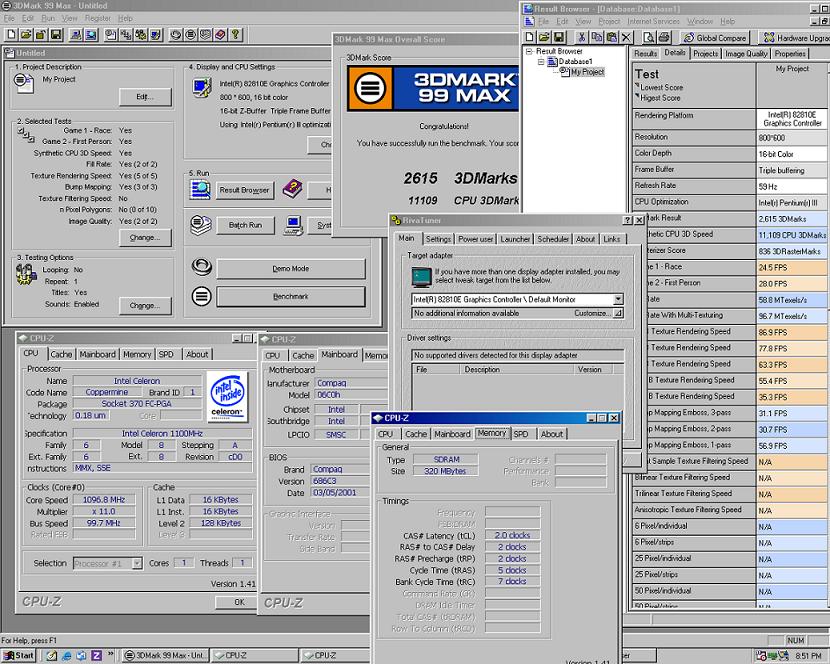Click Print Preview icon in Result Browser toolbar
Viewport: 830px width, 664px height.
(x=649, y=37)
